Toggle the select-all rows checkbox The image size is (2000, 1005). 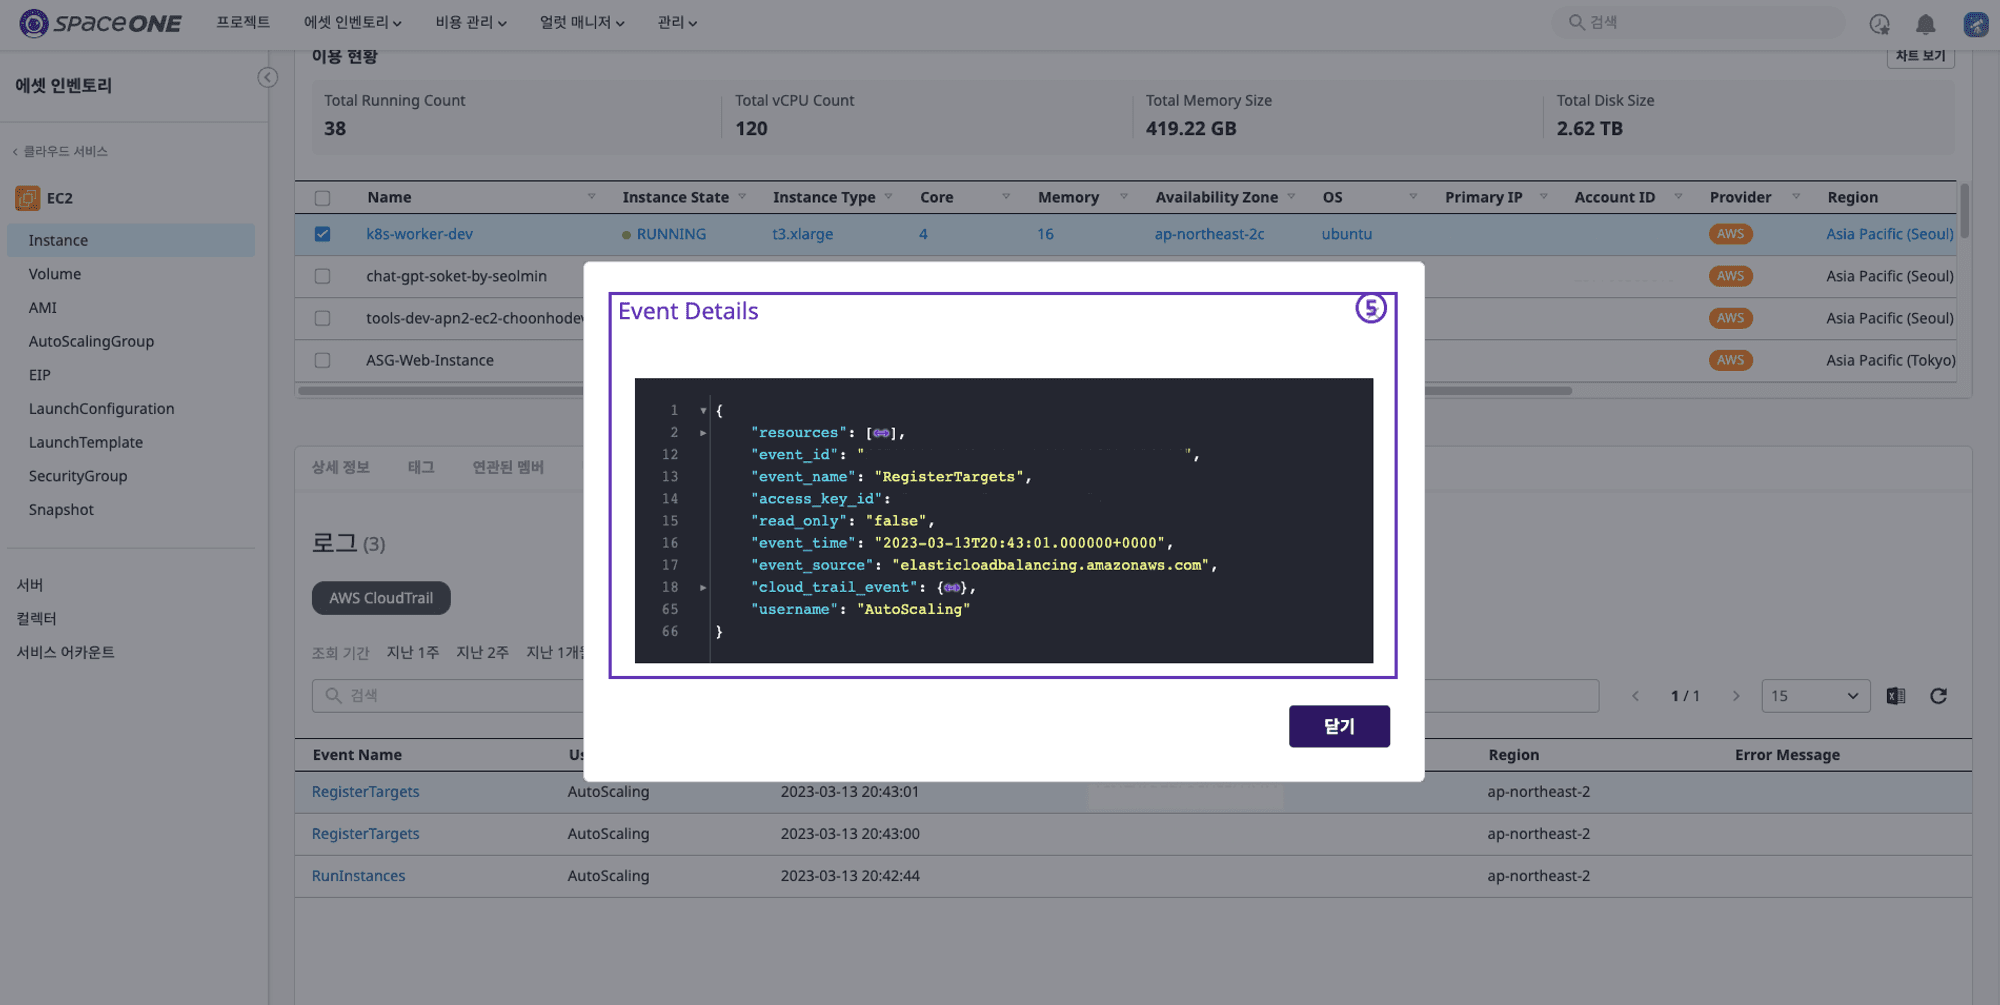coord(322,198)
